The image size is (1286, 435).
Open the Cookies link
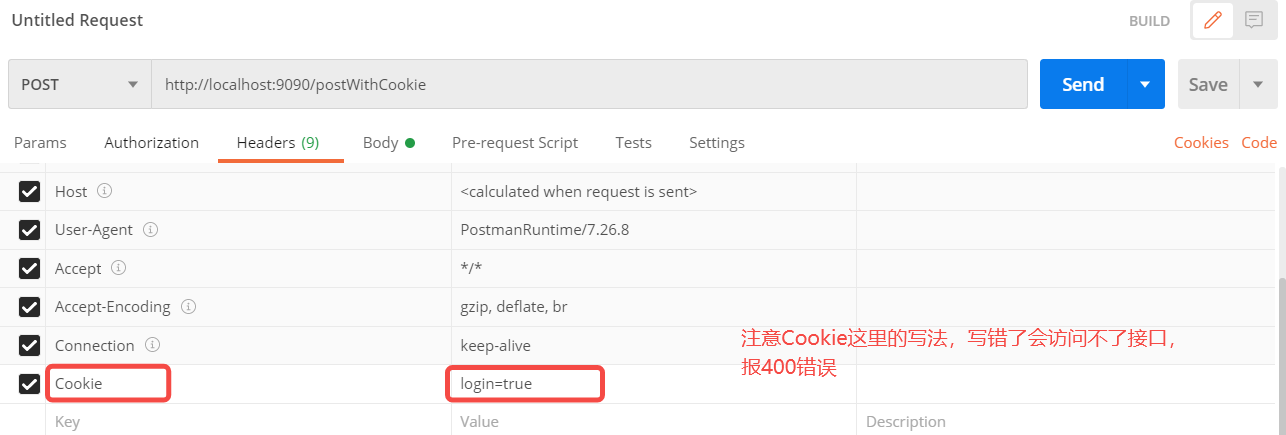click(x=1201, y=143)
